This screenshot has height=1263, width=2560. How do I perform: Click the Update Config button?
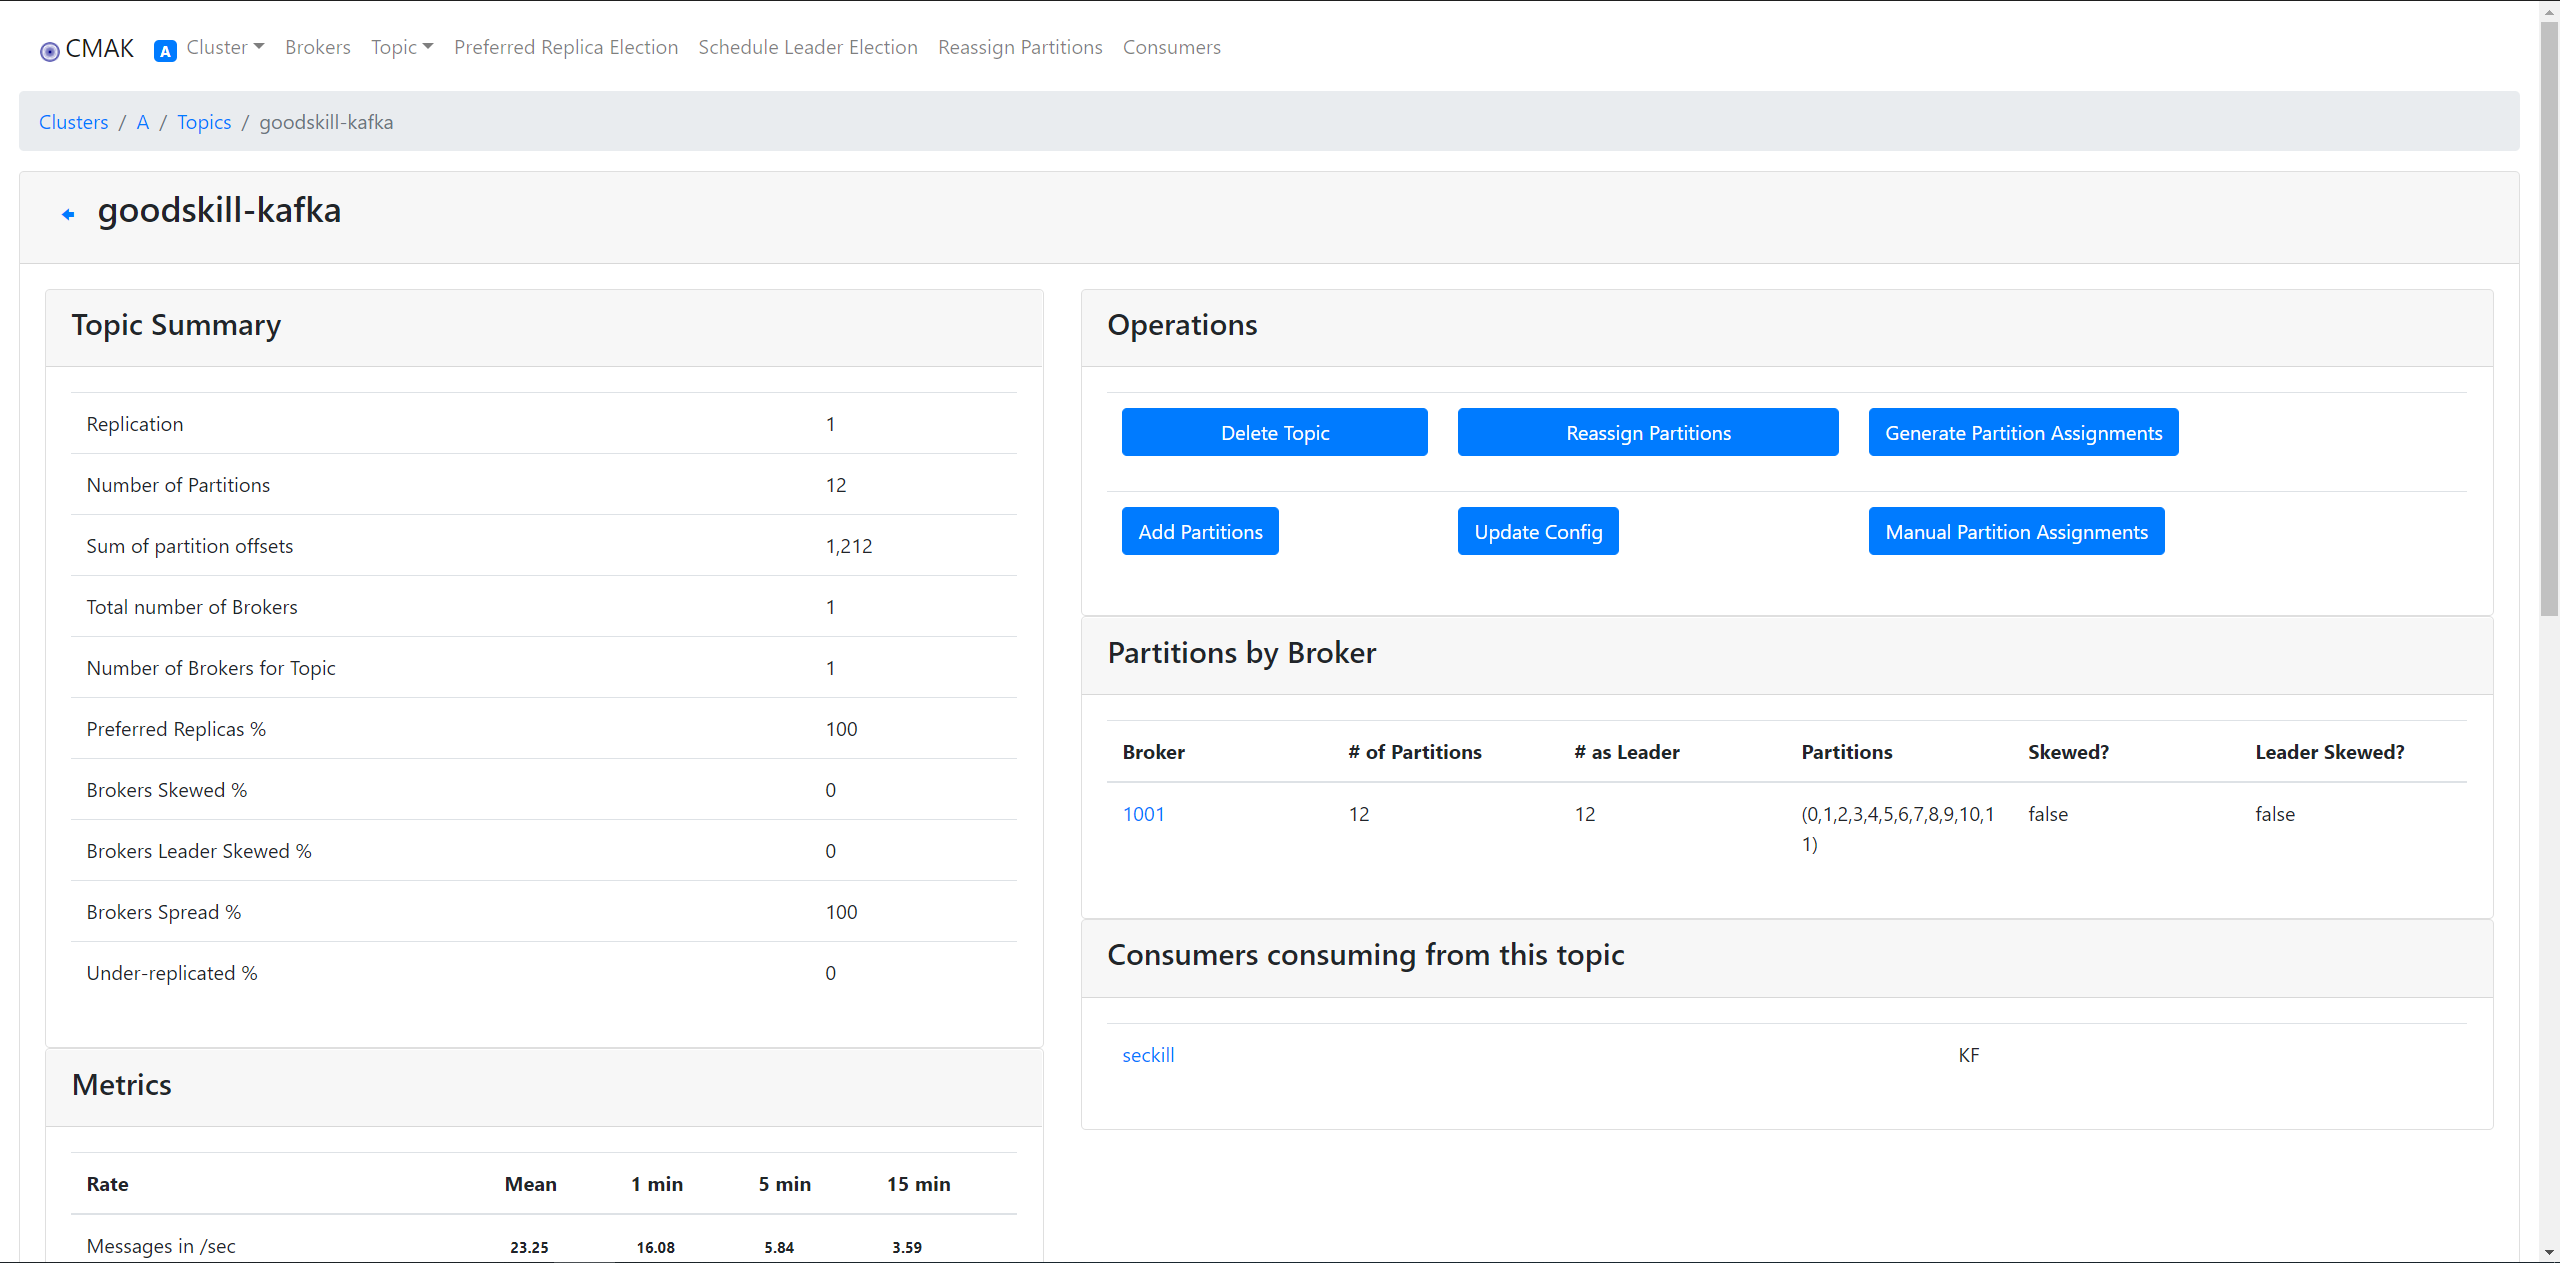pos(1538,532)
